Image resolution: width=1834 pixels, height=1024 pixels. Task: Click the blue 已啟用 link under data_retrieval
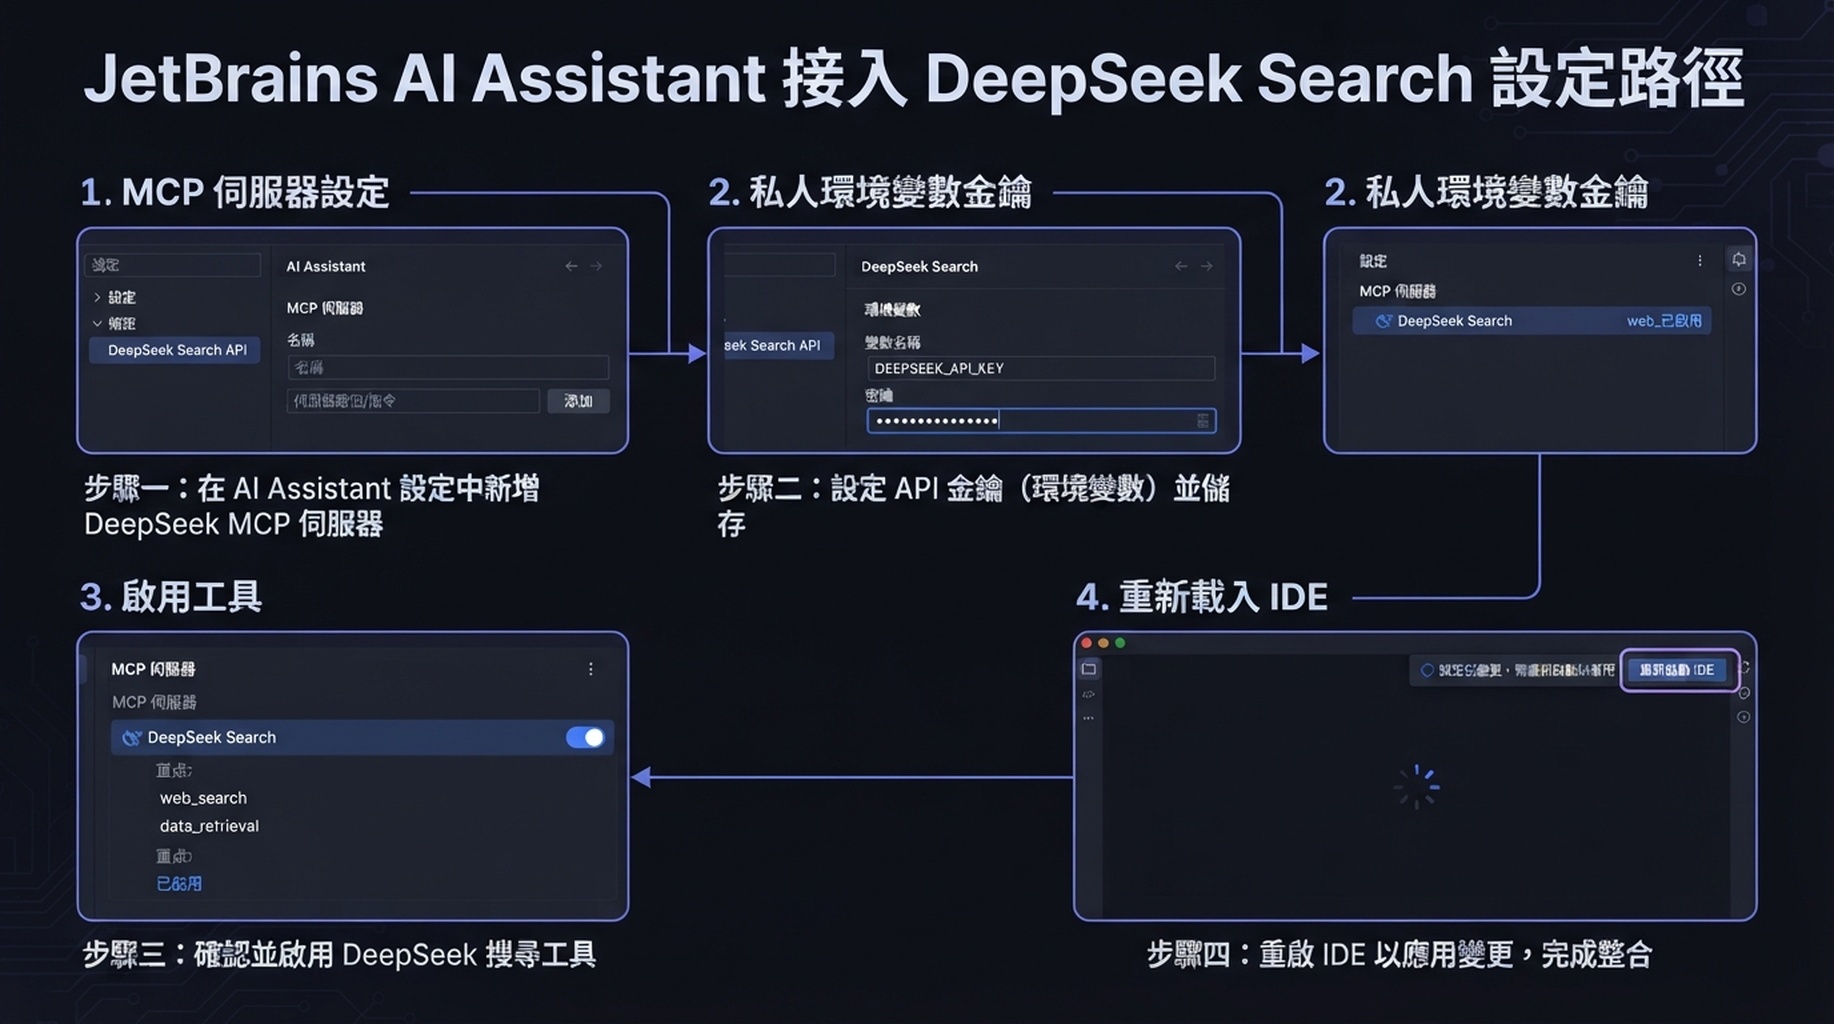179,884
